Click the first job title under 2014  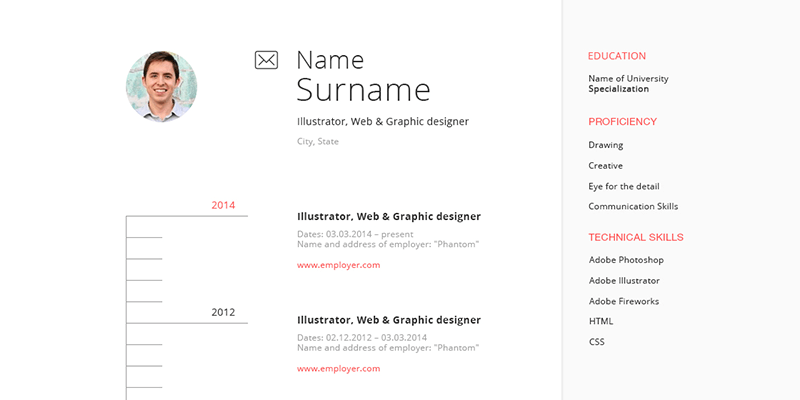[x=389, y=216]
